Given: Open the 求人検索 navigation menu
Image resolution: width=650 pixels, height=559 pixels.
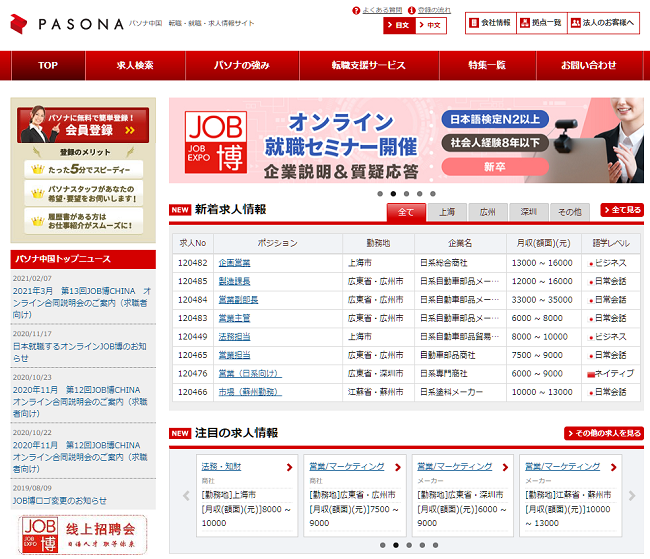Looking at the screenshot, I should tap(135, 65).
